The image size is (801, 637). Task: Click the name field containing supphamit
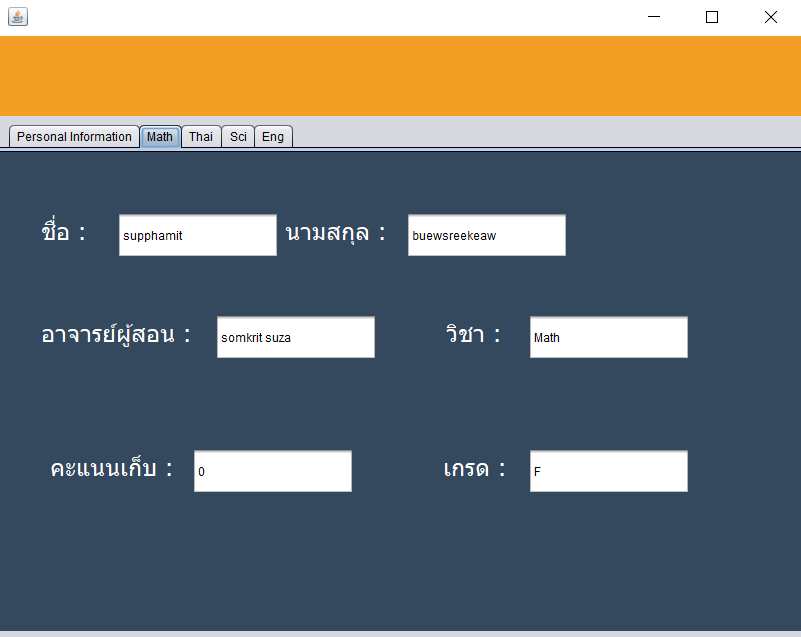tap(197, 235)
